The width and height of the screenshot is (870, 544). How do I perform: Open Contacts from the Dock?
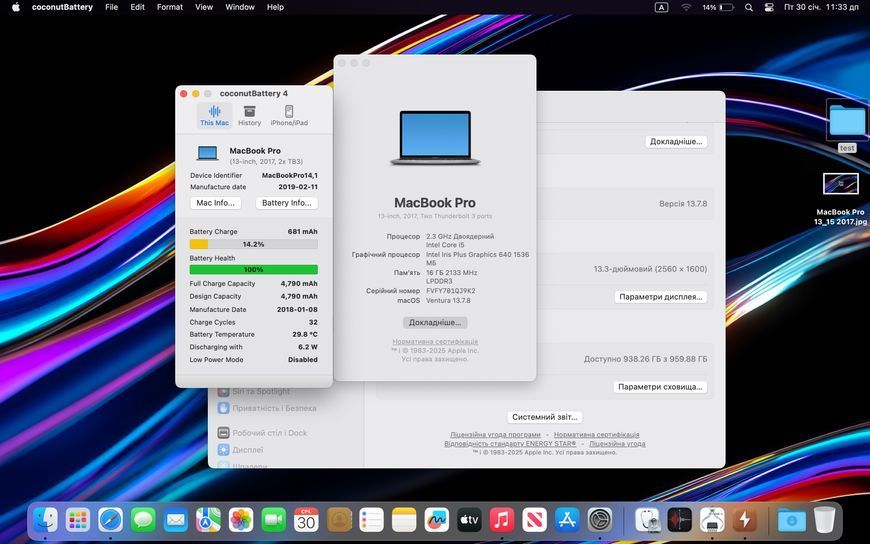pos(339,520)
